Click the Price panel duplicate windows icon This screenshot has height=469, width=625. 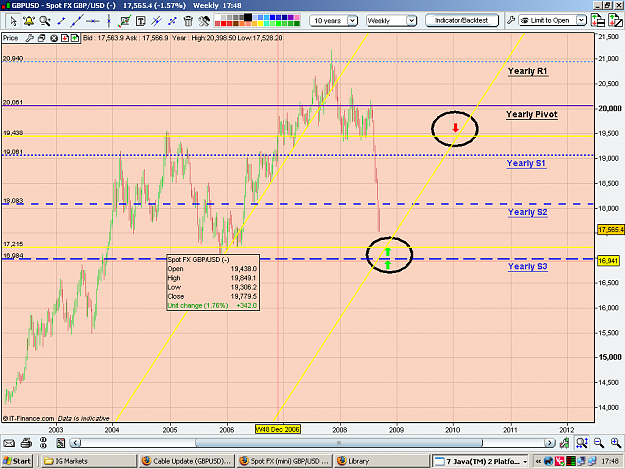click(x=41, y=38)
